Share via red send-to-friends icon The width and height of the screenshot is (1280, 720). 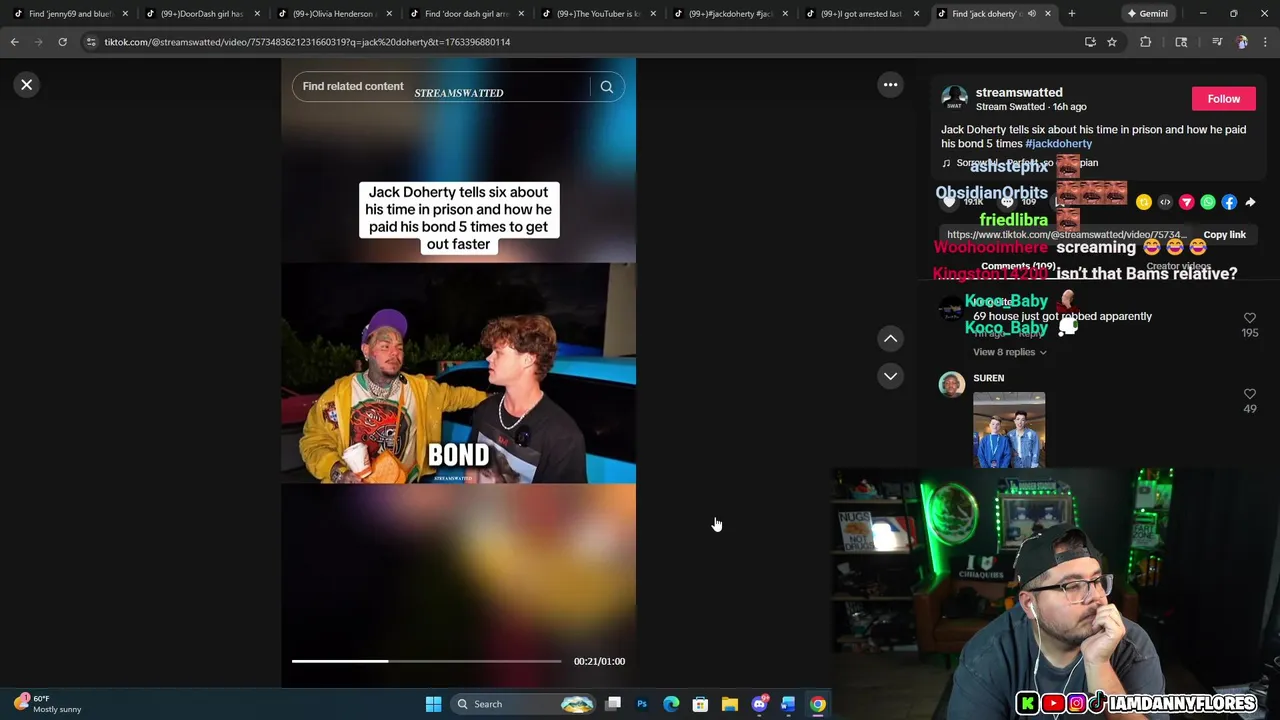coord(1186,202)
